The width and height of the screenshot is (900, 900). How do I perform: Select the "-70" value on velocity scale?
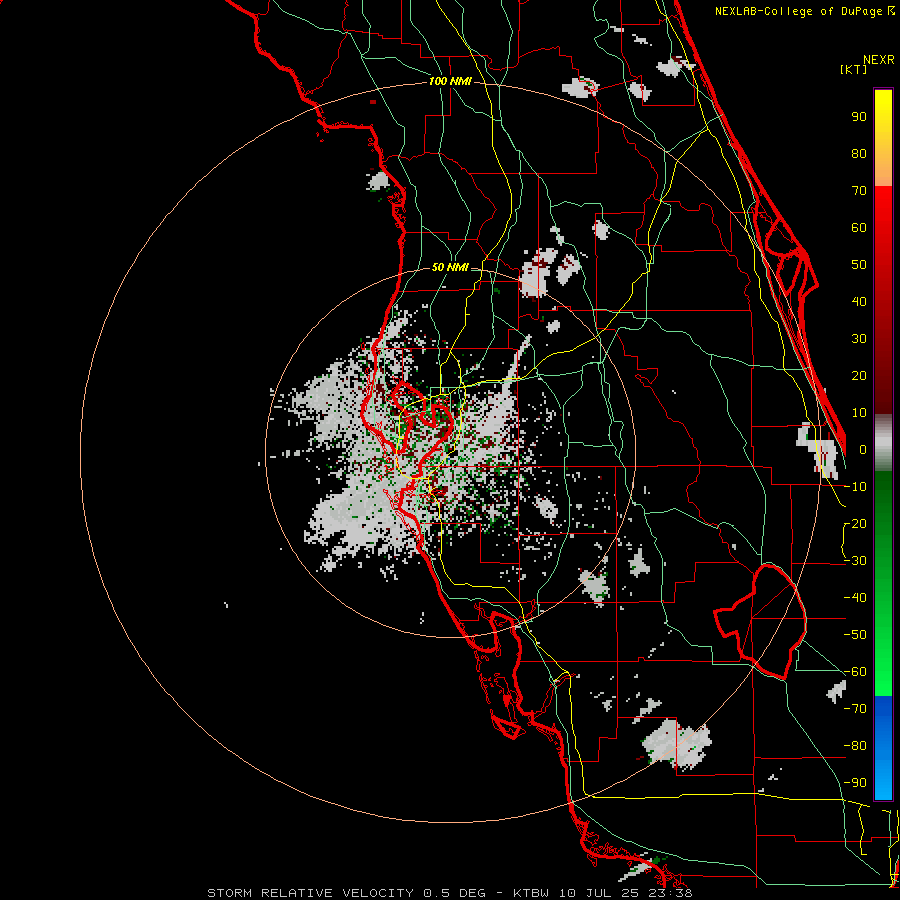click(855, 709)
